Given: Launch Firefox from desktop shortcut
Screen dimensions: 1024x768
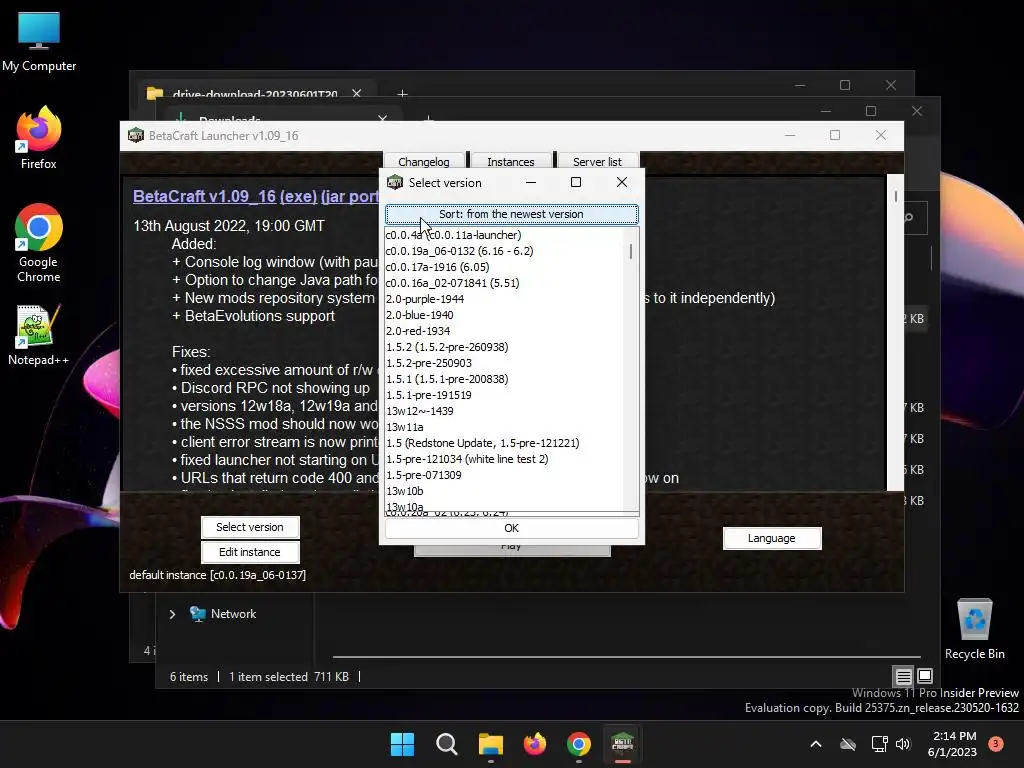Looking at the screenshot, I should pos(39,138).
